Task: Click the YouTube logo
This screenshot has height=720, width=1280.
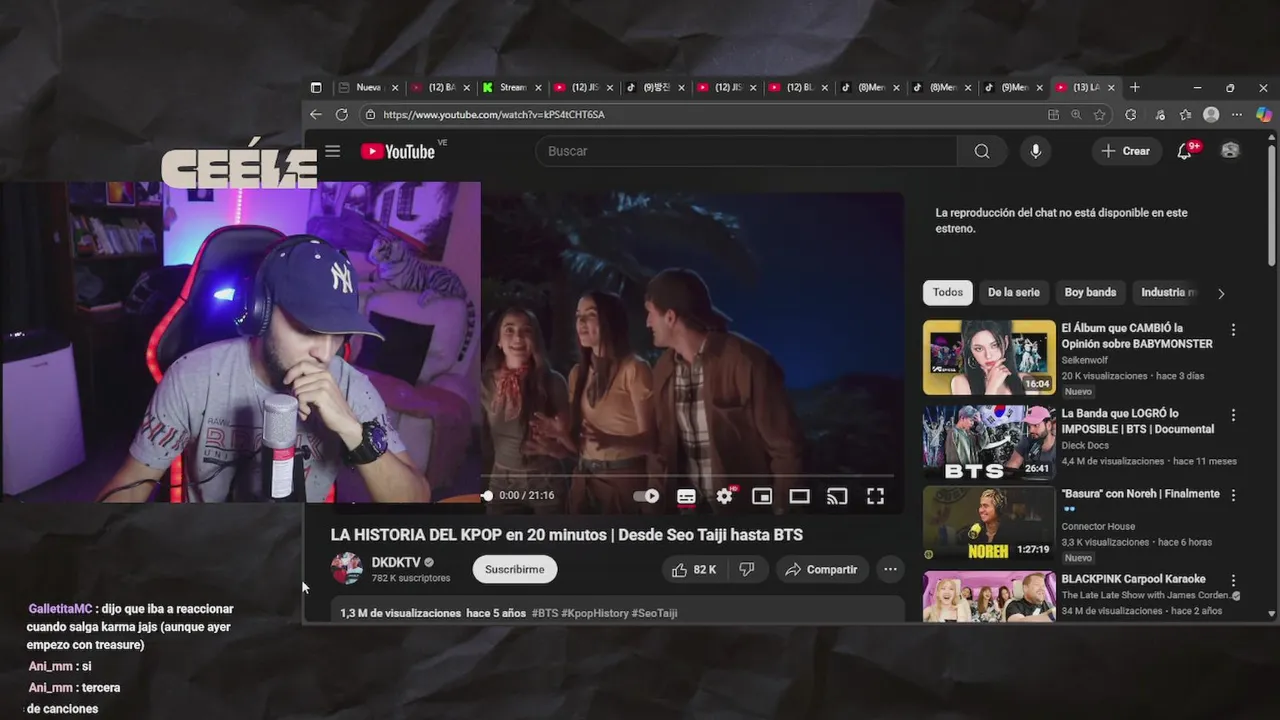Action: pyautogui.click(x=398, y=151)
